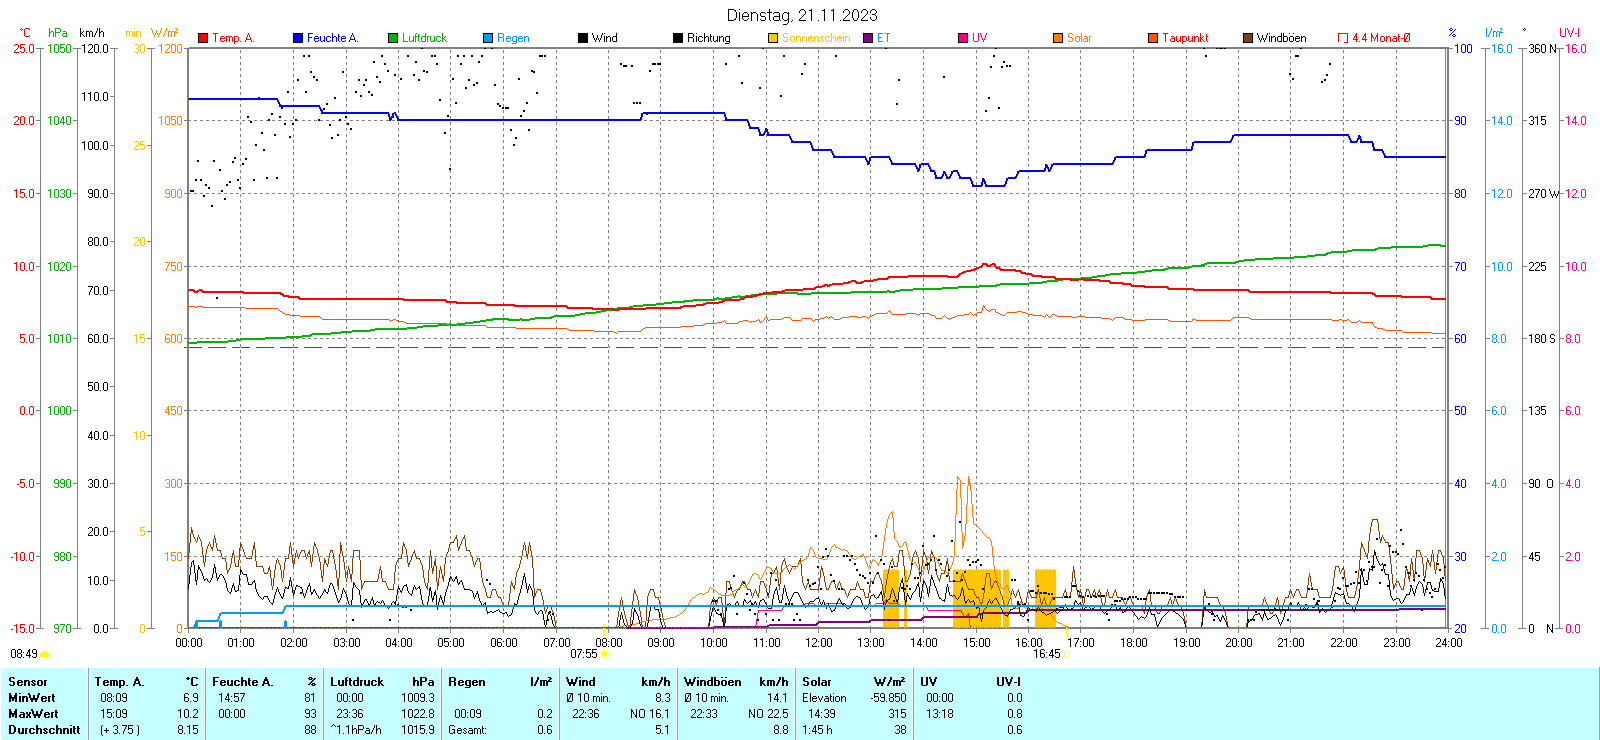Toggle the empty 4.4 Monat-Ø checkbox
The height and width of the screenshot is (740, 1600).
(x=1343, y=38)
